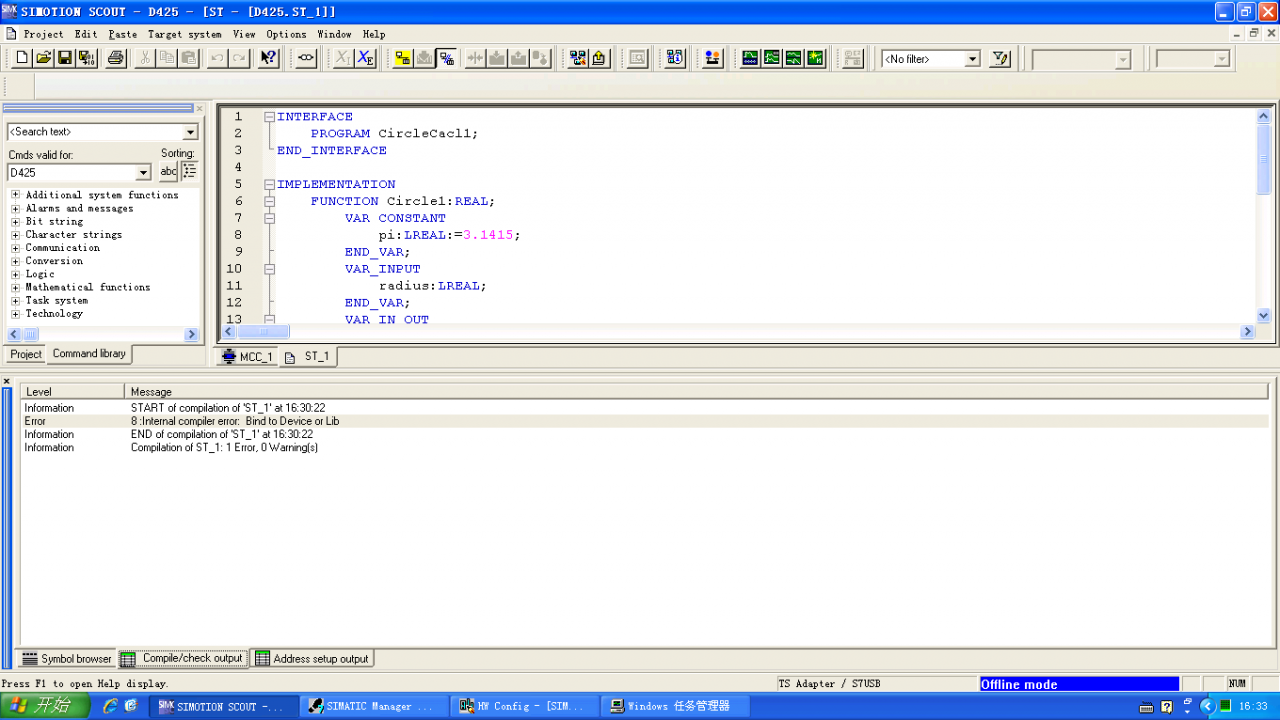This screenshot has width=1280, height=720.
Task: Print using the printer toolbar icon
Action: [116, 58]
